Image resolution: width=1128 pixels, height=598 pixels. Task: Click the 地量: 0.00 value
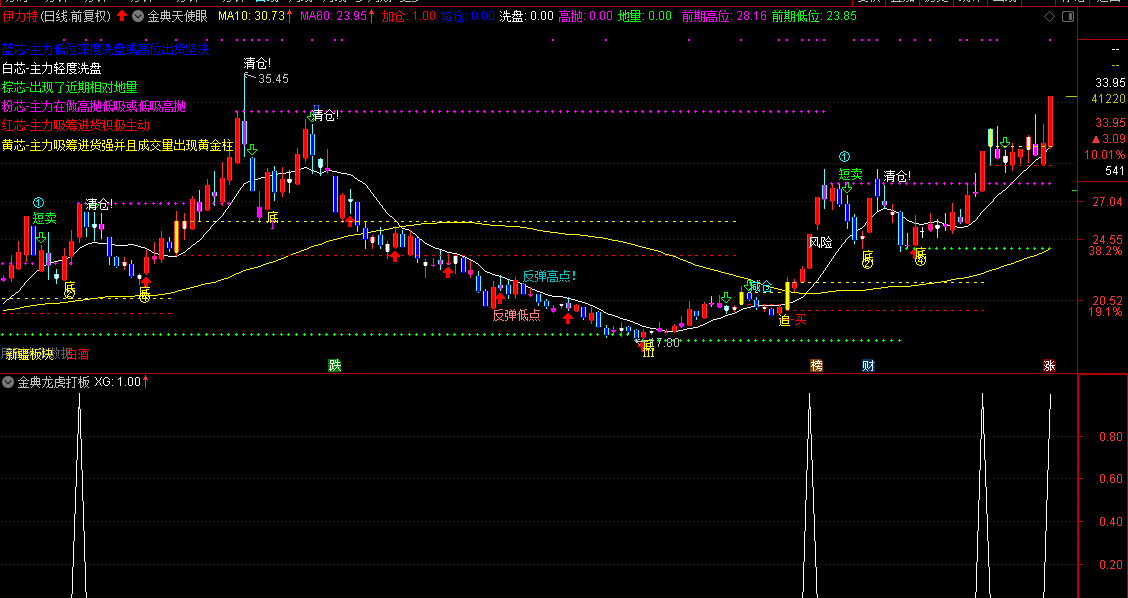coord(645,16)
